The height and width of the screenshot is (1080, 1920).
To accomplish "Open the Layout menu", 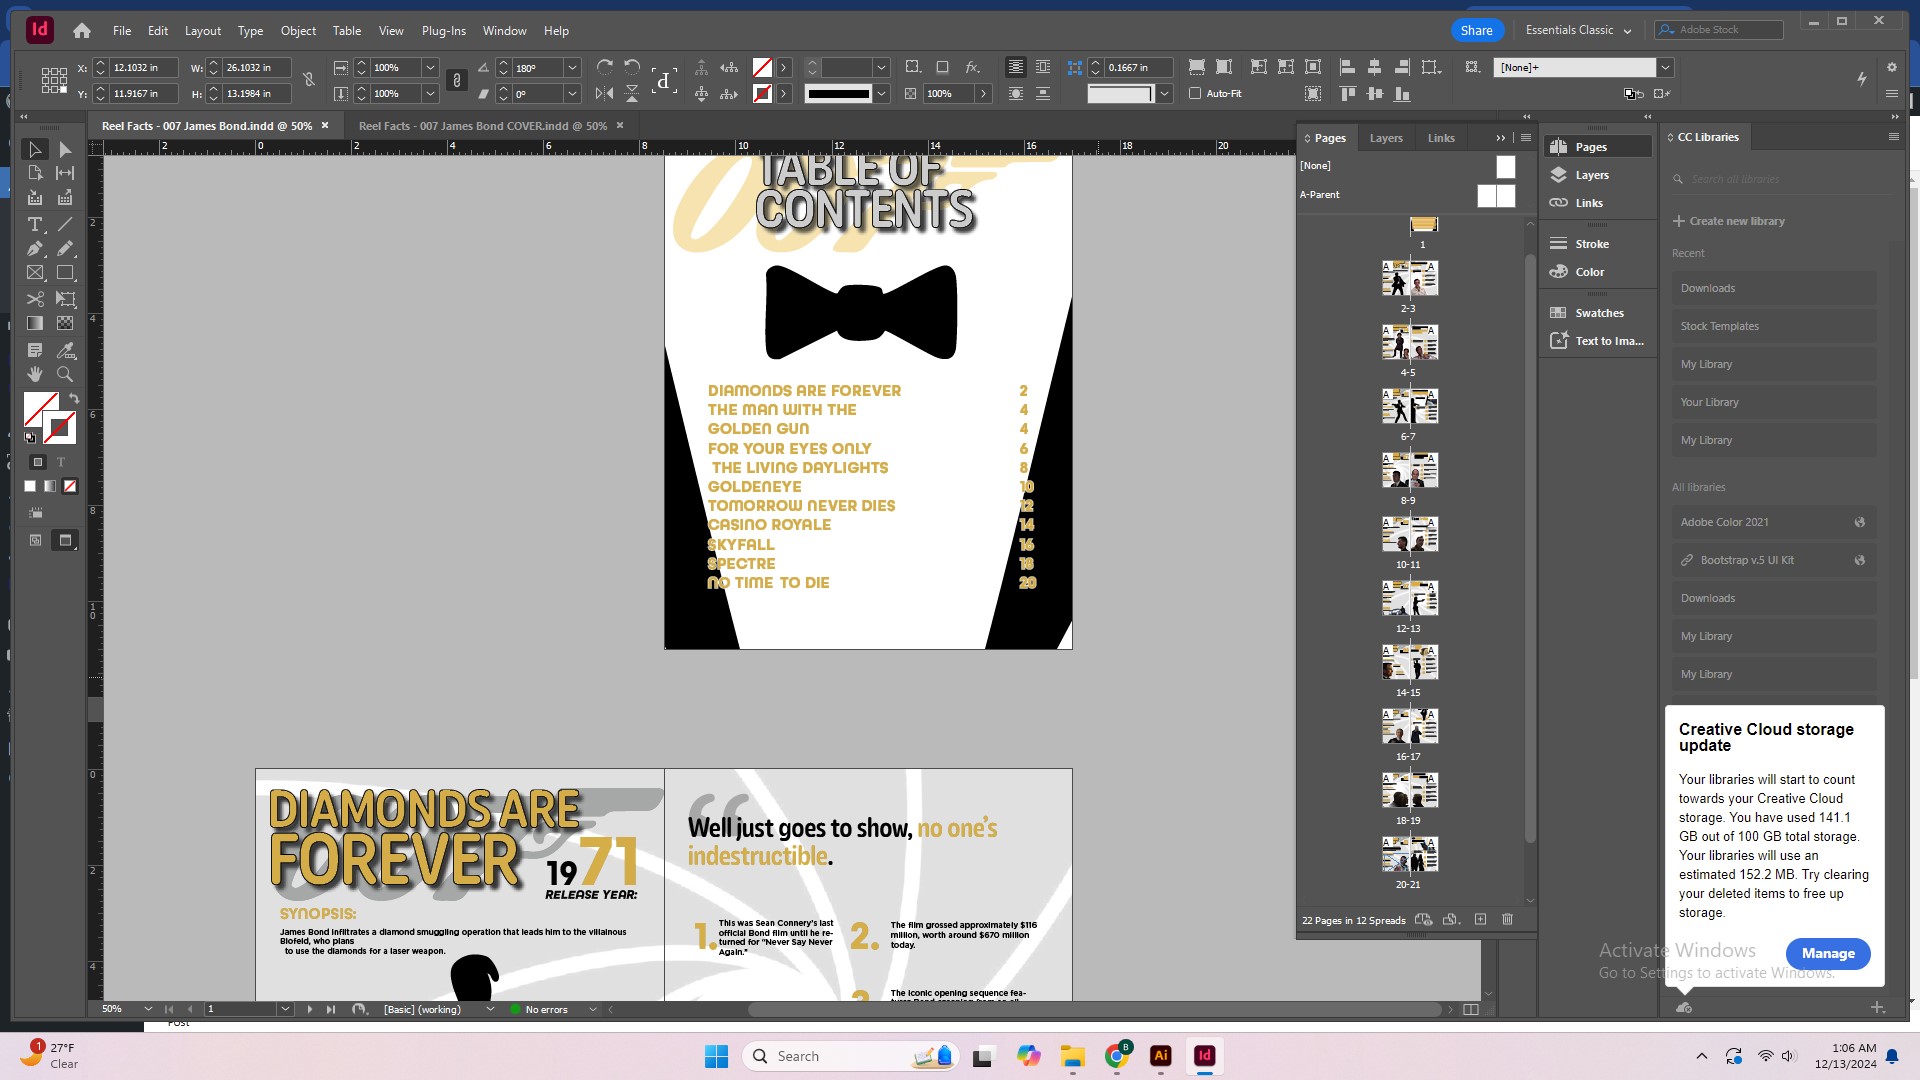I will point(203,30).
